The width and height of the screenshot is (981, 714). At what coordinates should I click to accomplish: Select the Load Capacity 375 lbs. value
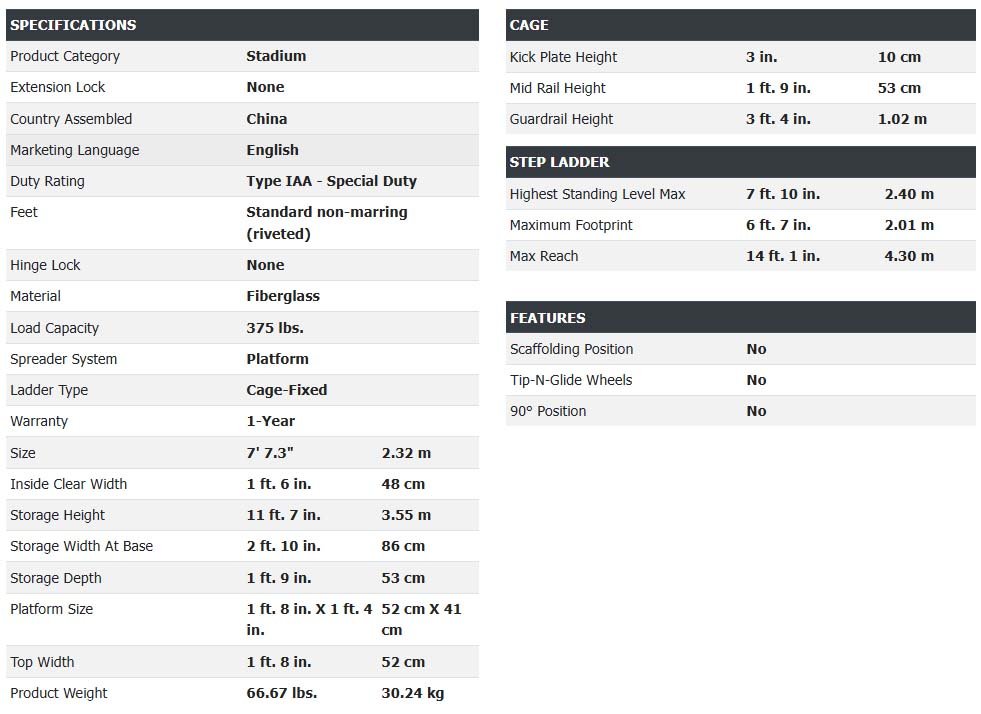(275, 328)
